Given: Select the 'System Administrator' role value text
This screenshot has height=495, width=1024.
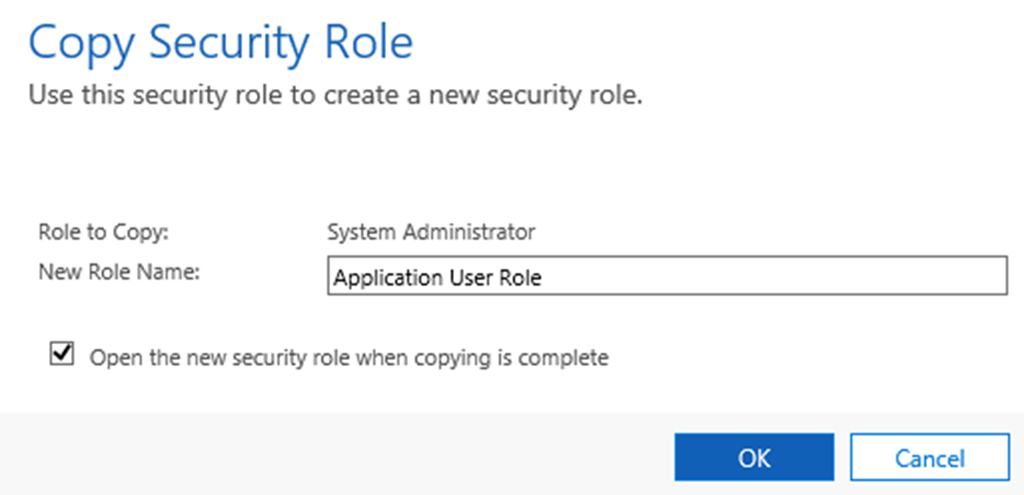Looking at the screenshot, I should (431, 232).
